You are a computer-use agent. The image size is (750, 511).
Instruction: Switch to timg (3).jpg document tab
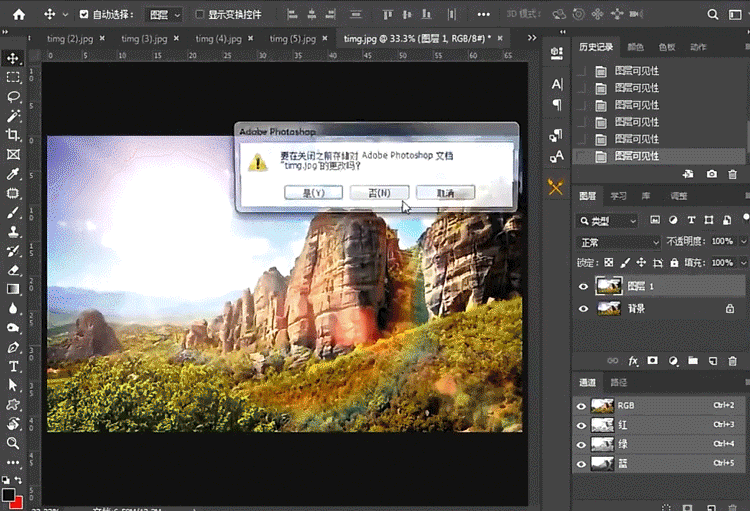pos(144,39)
